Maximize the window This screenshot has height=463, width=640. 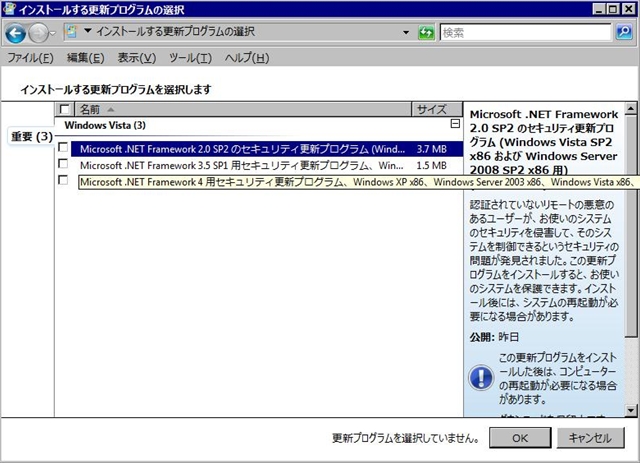coord(613,9)
